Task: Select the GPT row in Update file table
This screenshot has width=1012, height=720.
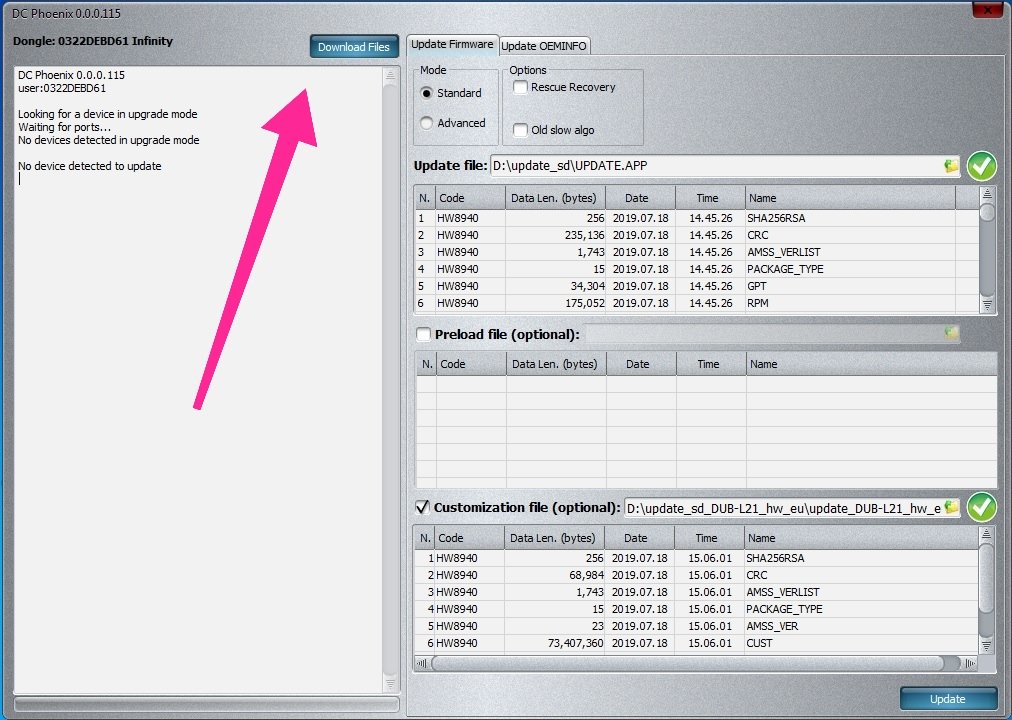Action: point(696,286)
